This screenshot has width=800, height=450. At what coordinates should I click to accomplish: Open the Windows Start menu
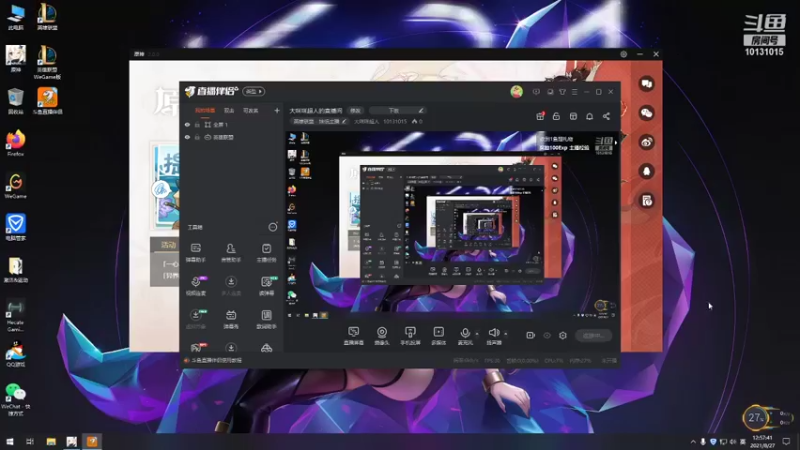9,441
